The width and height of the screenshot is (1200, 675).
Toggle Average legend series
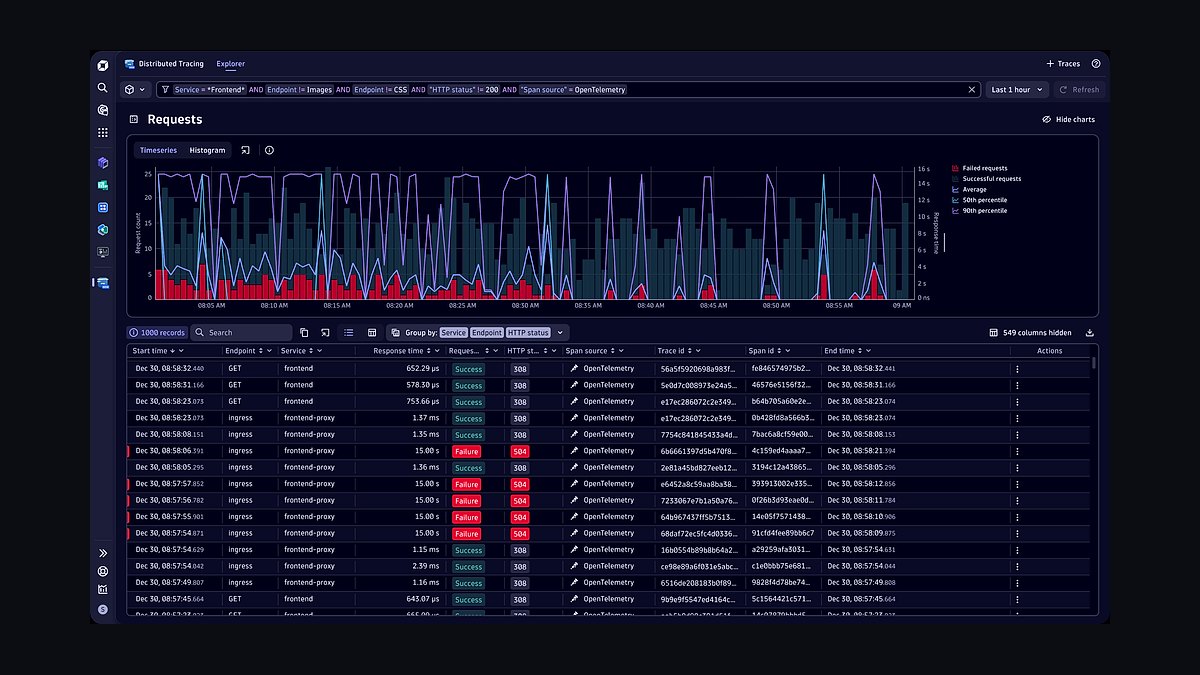click(x=969, y=189)
